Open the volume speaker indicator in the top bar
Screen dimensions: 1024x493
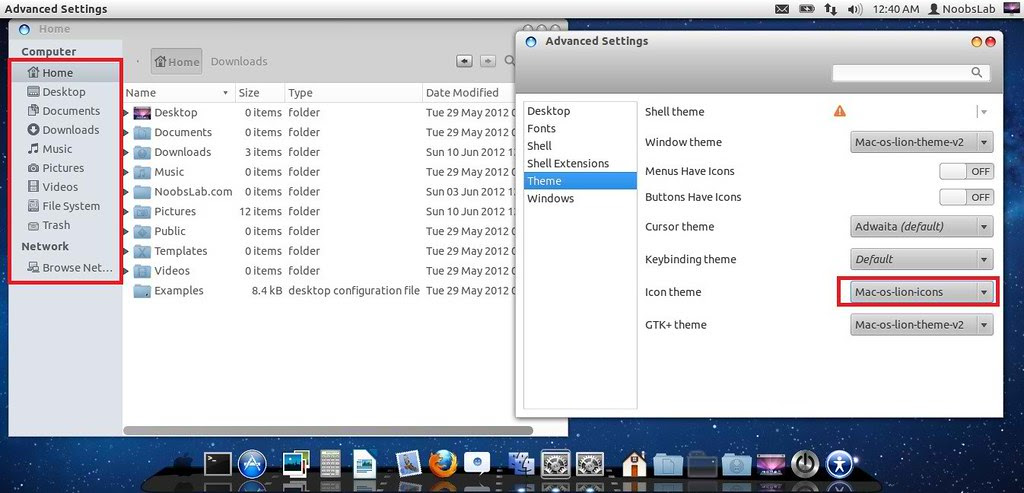coord(854,9)
